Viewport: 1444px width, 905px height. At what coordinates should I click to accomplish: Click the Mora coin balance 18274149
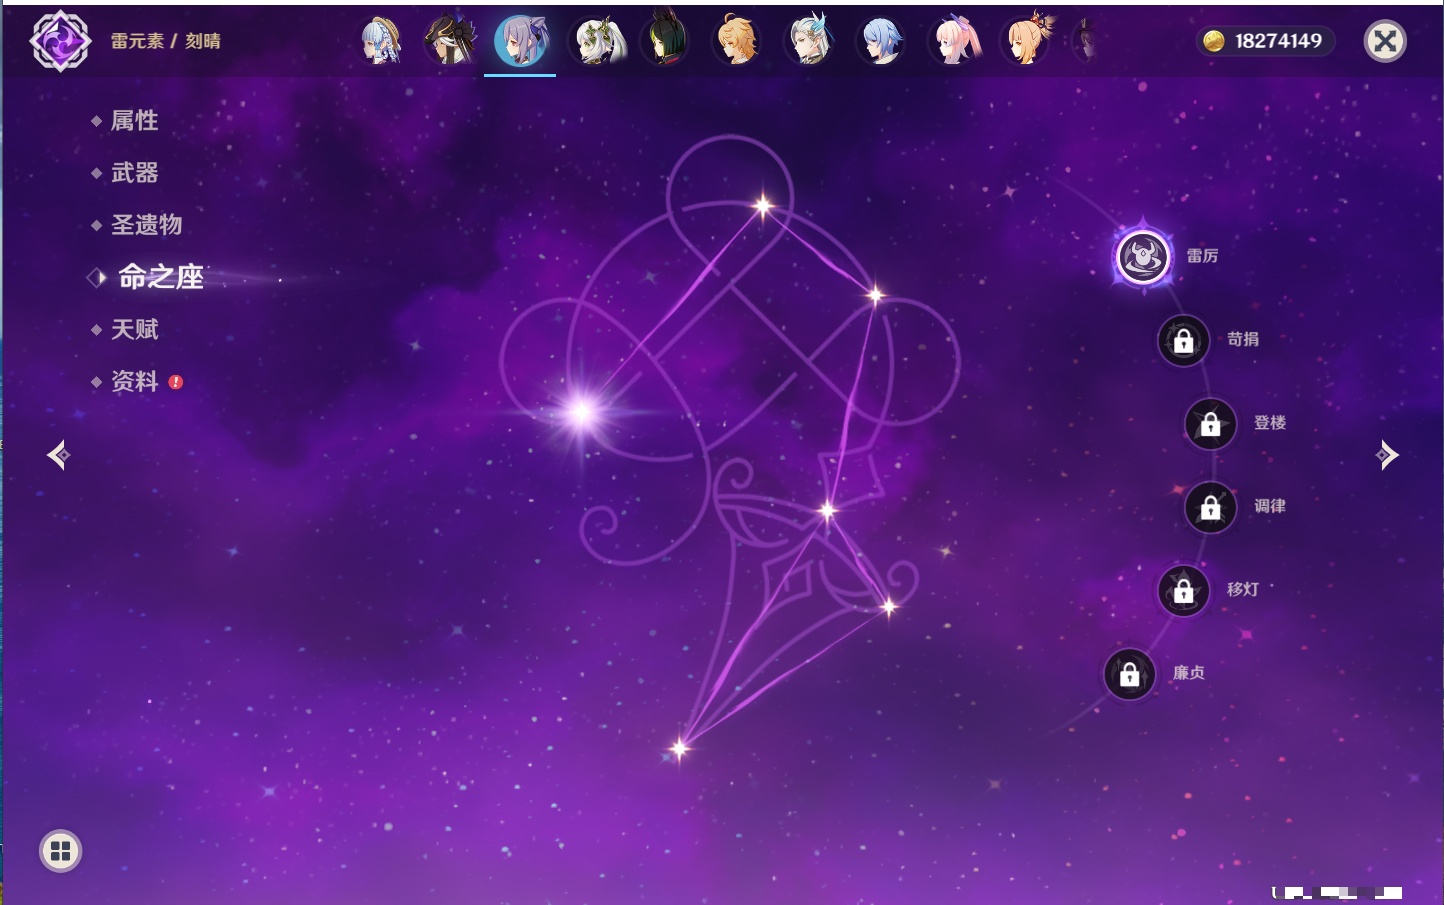1278,41
